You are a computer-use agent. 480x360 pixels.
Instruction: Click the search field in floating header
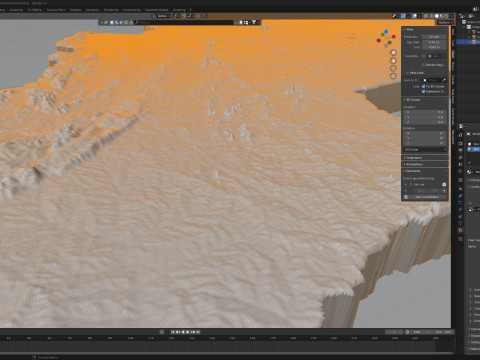pyautogui.click(x=184, y=22)
